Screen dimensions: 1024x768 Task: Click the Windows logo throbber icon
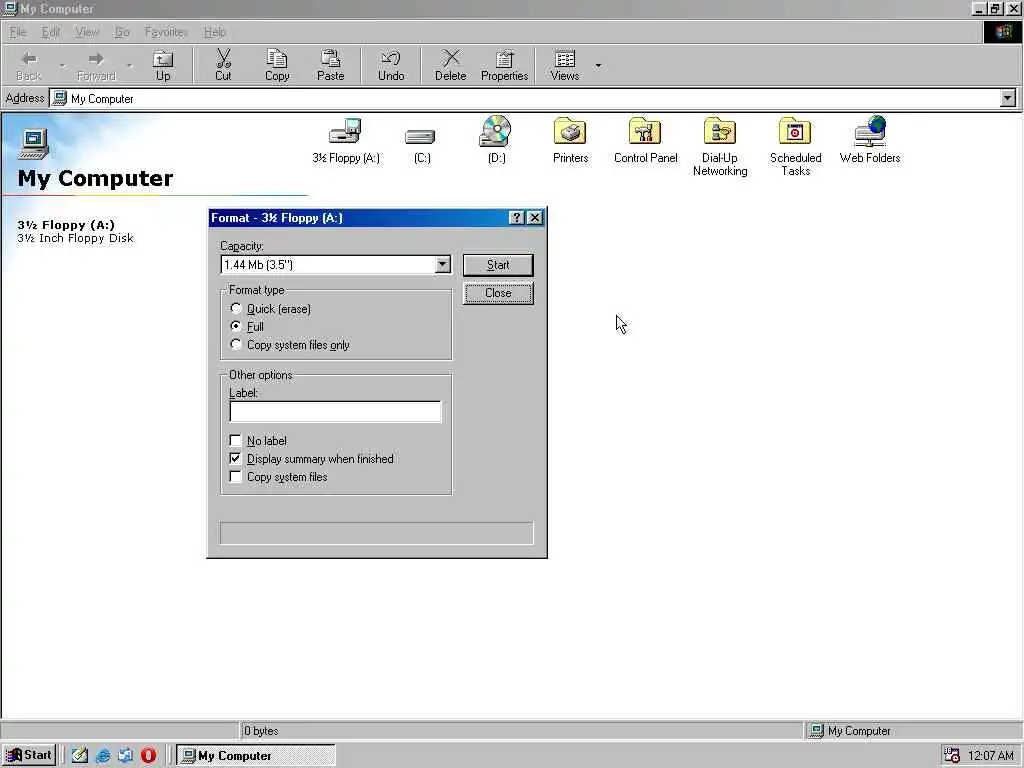(x=1002, y=32)
